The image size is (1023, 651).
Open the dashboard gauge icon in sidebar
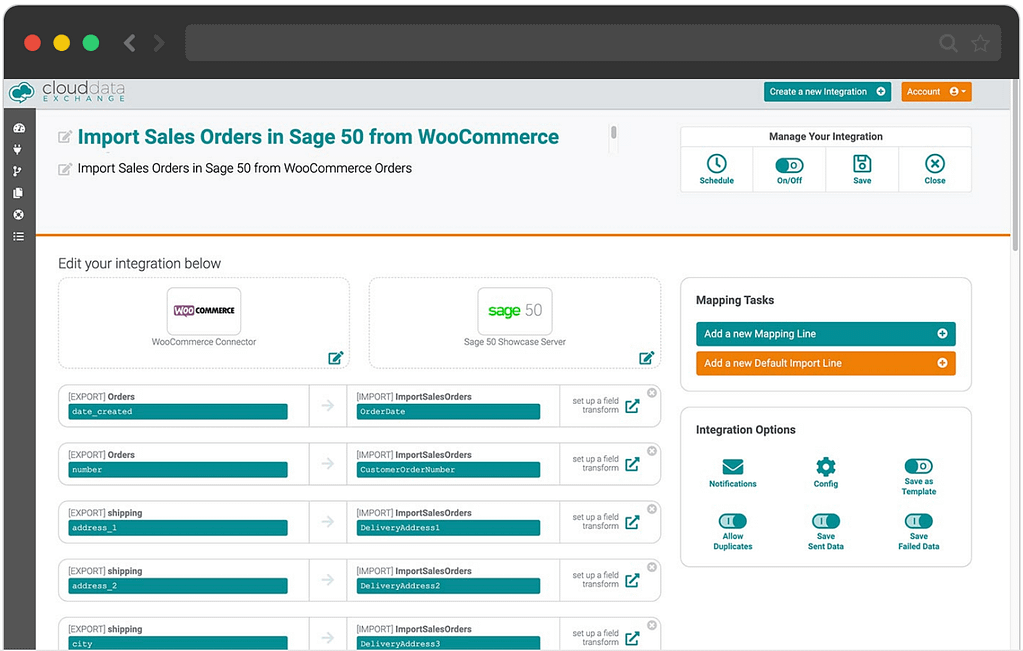coord(18,129)
